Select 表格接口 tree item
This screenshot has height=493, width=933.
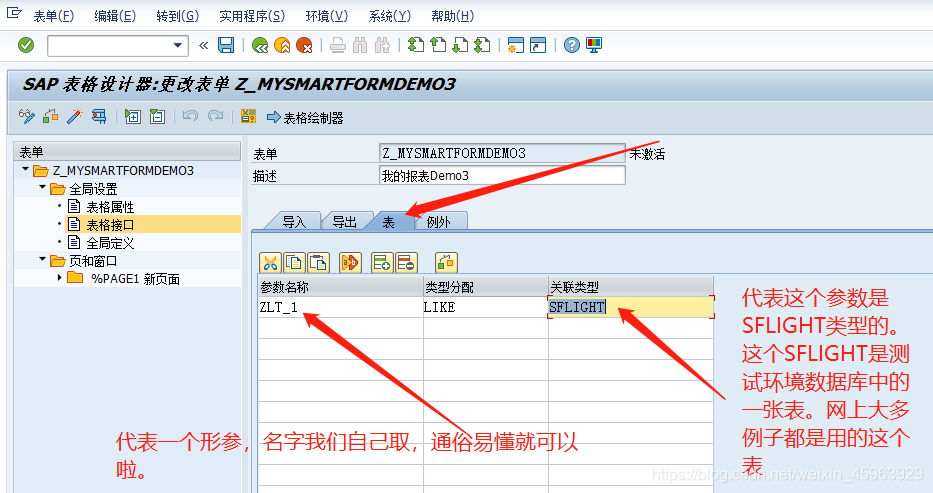click(110, 225)
